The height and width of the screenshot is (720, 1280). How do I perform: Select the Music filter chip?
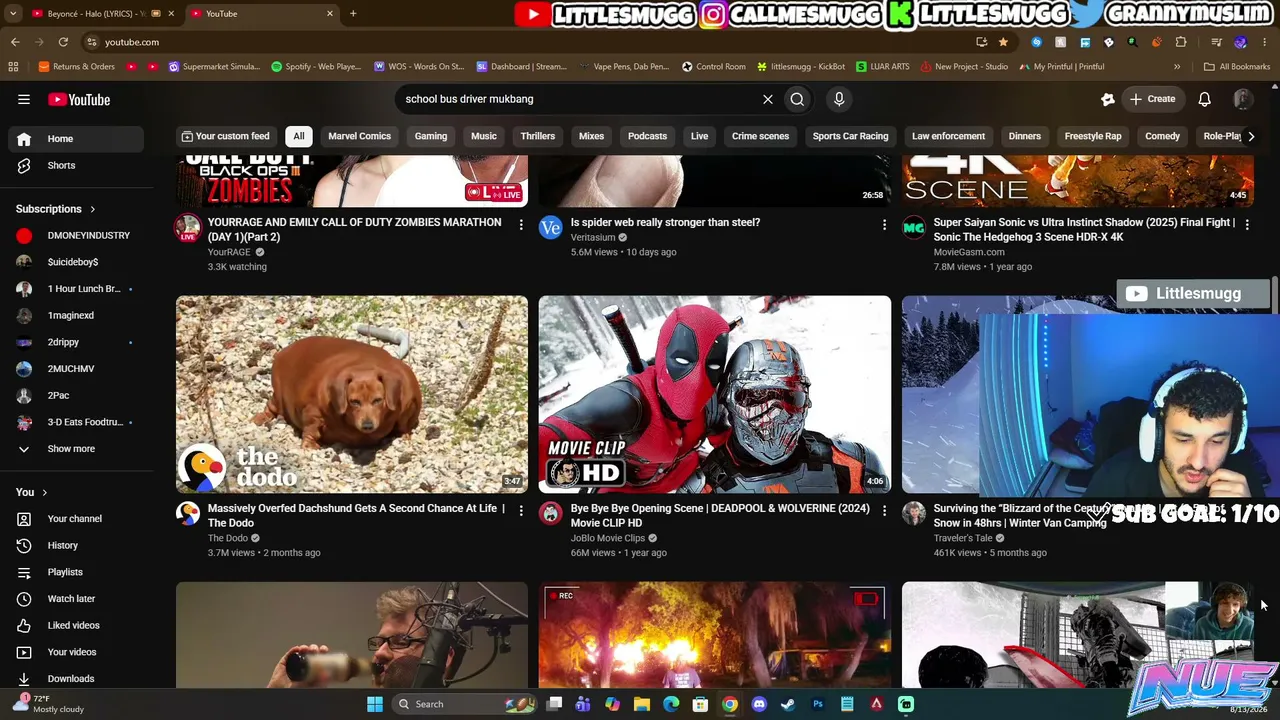[484, 136]
